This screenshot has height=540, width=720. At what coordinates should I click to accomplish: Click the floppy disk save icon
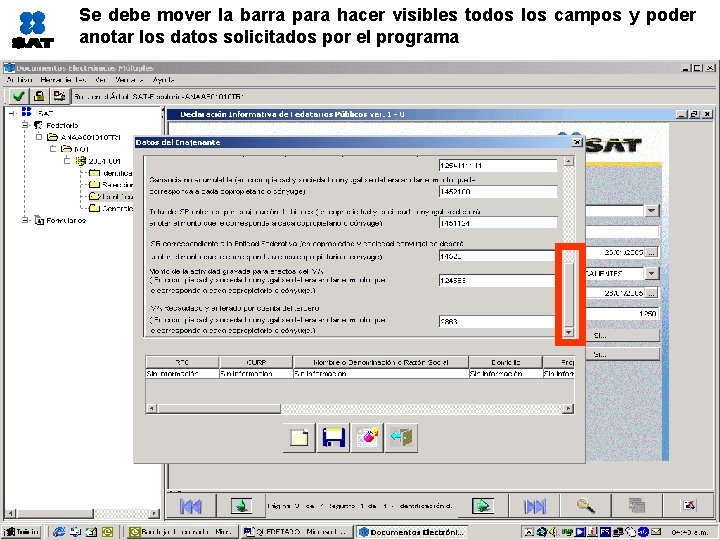pos(333,438)
